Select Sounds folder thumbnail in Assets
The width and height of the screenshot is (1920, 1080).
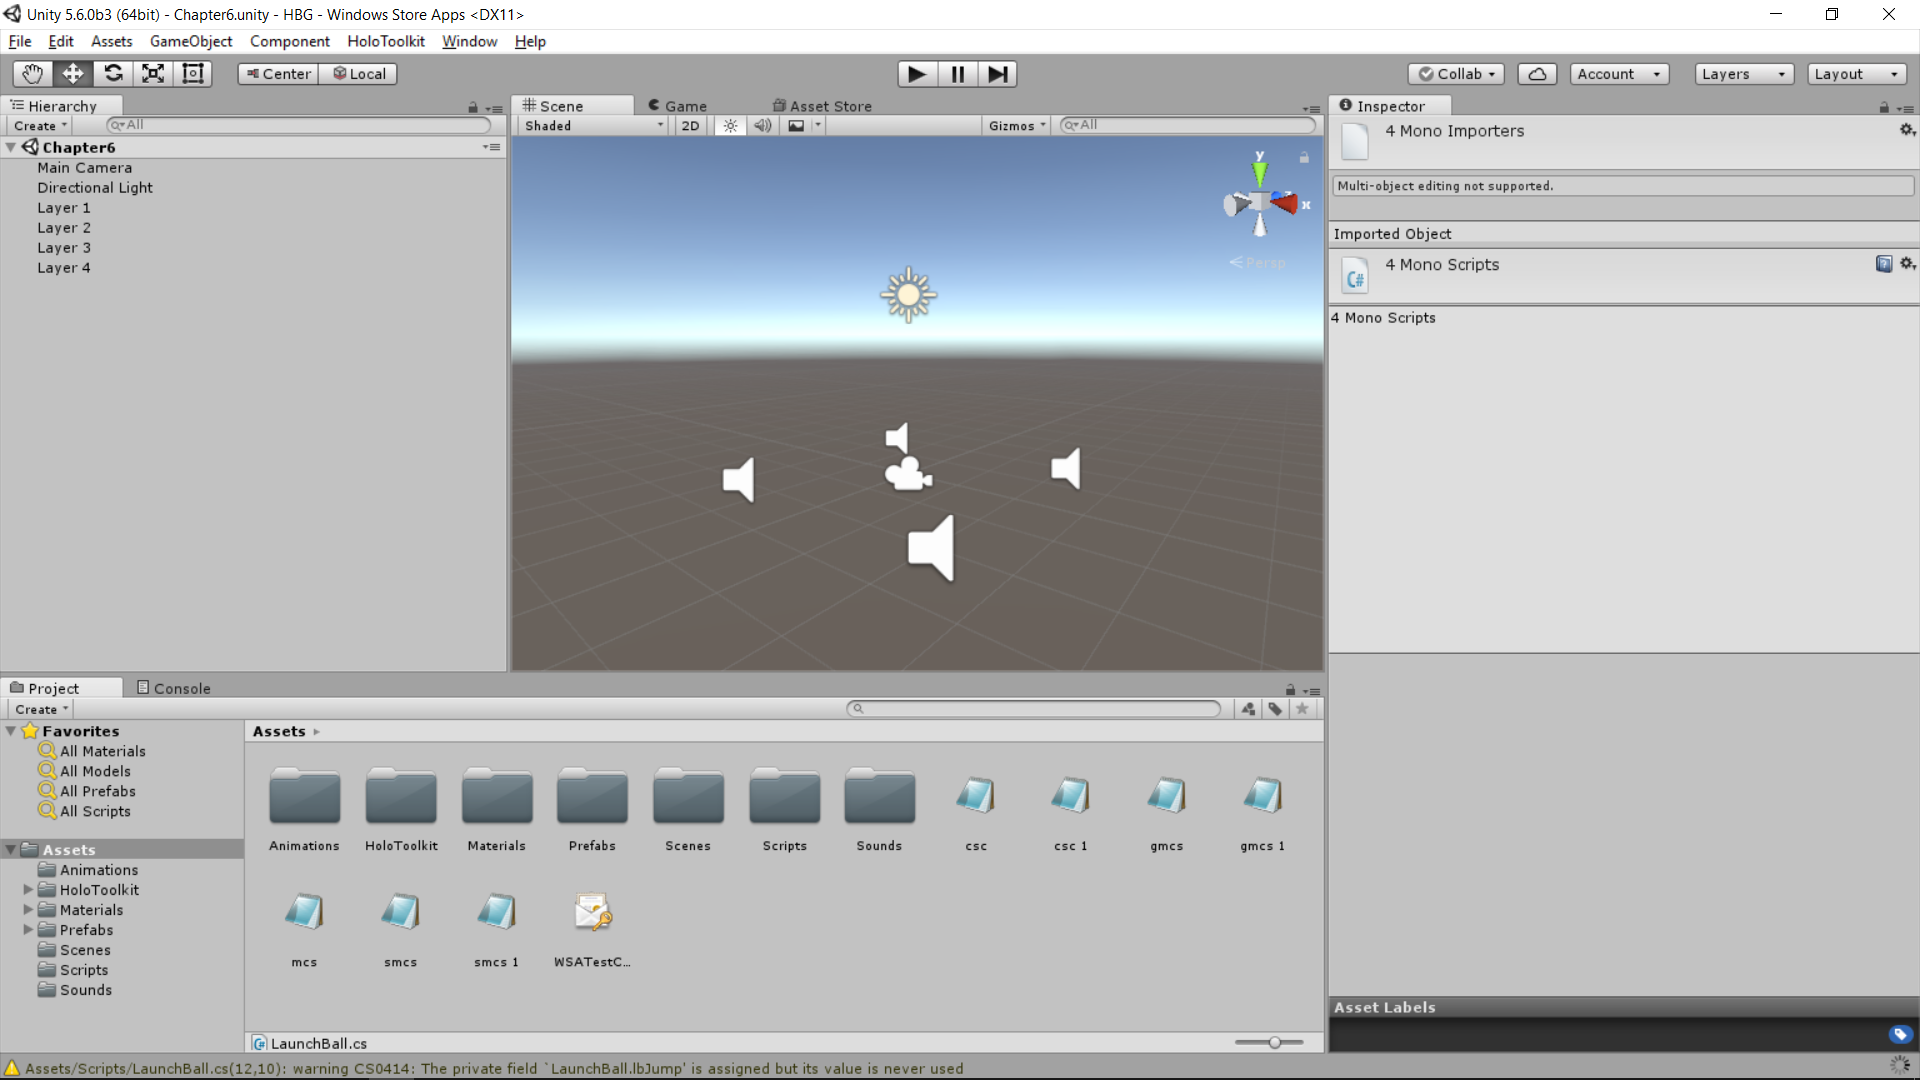tap(879, 797)
